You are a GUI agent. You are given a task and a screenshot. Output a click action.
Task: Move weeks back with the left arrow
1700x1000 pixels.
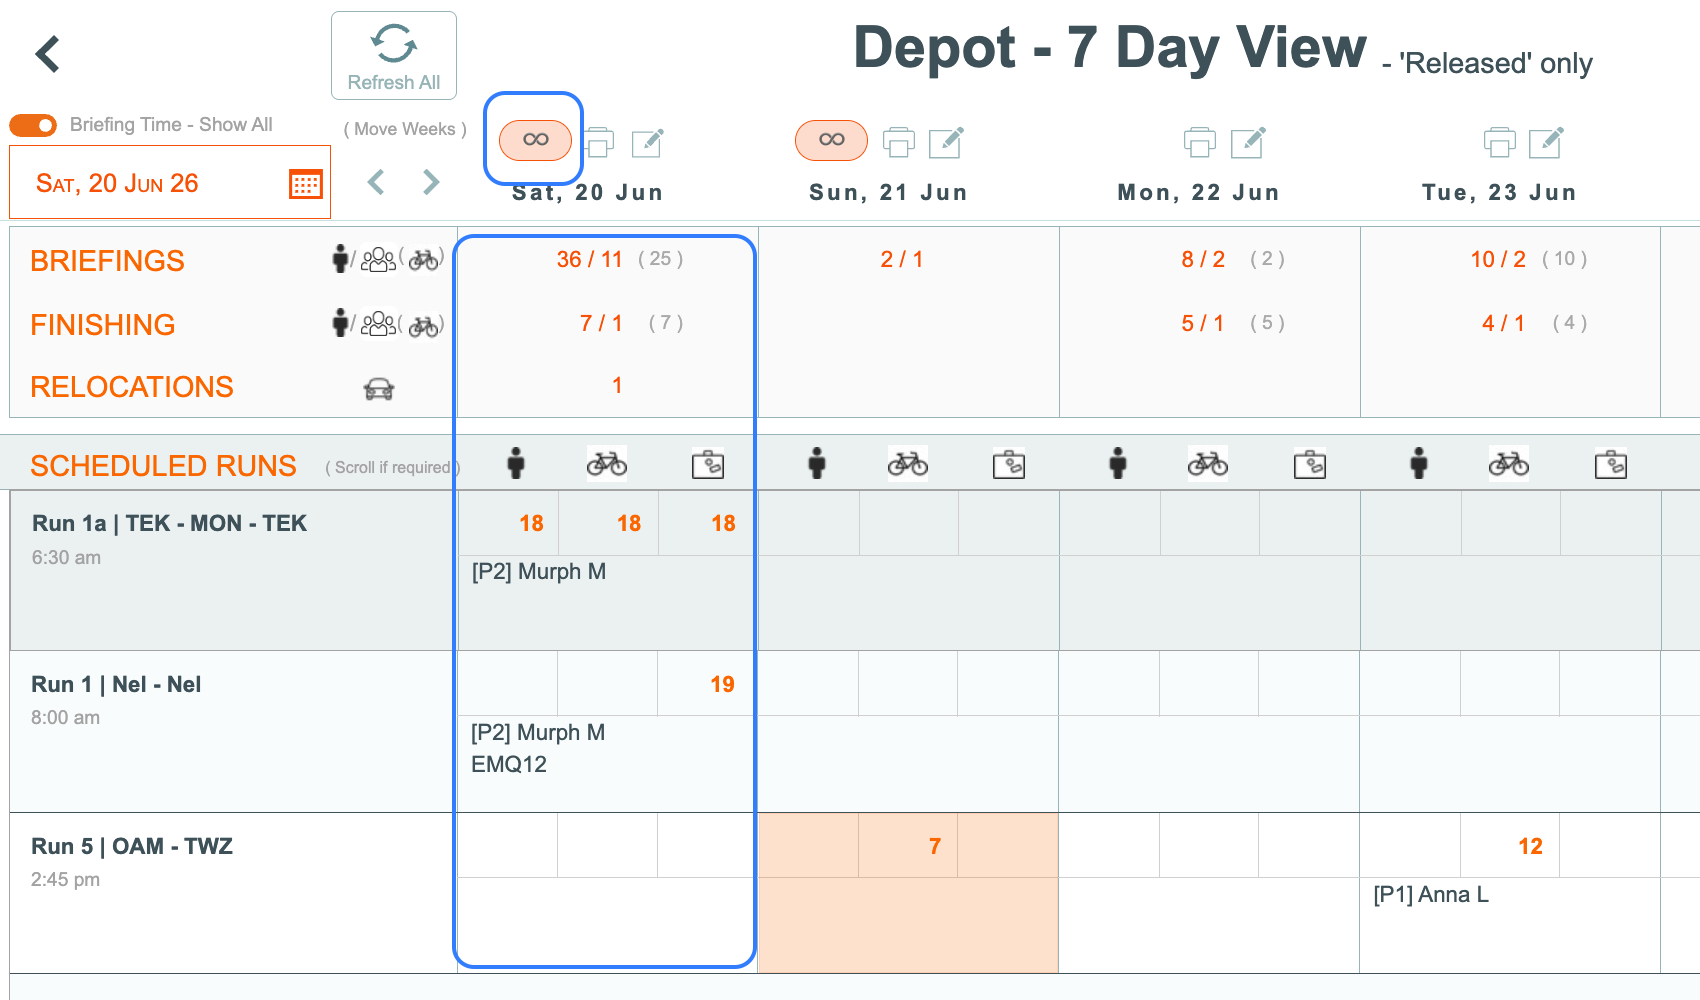pos(376,182)
